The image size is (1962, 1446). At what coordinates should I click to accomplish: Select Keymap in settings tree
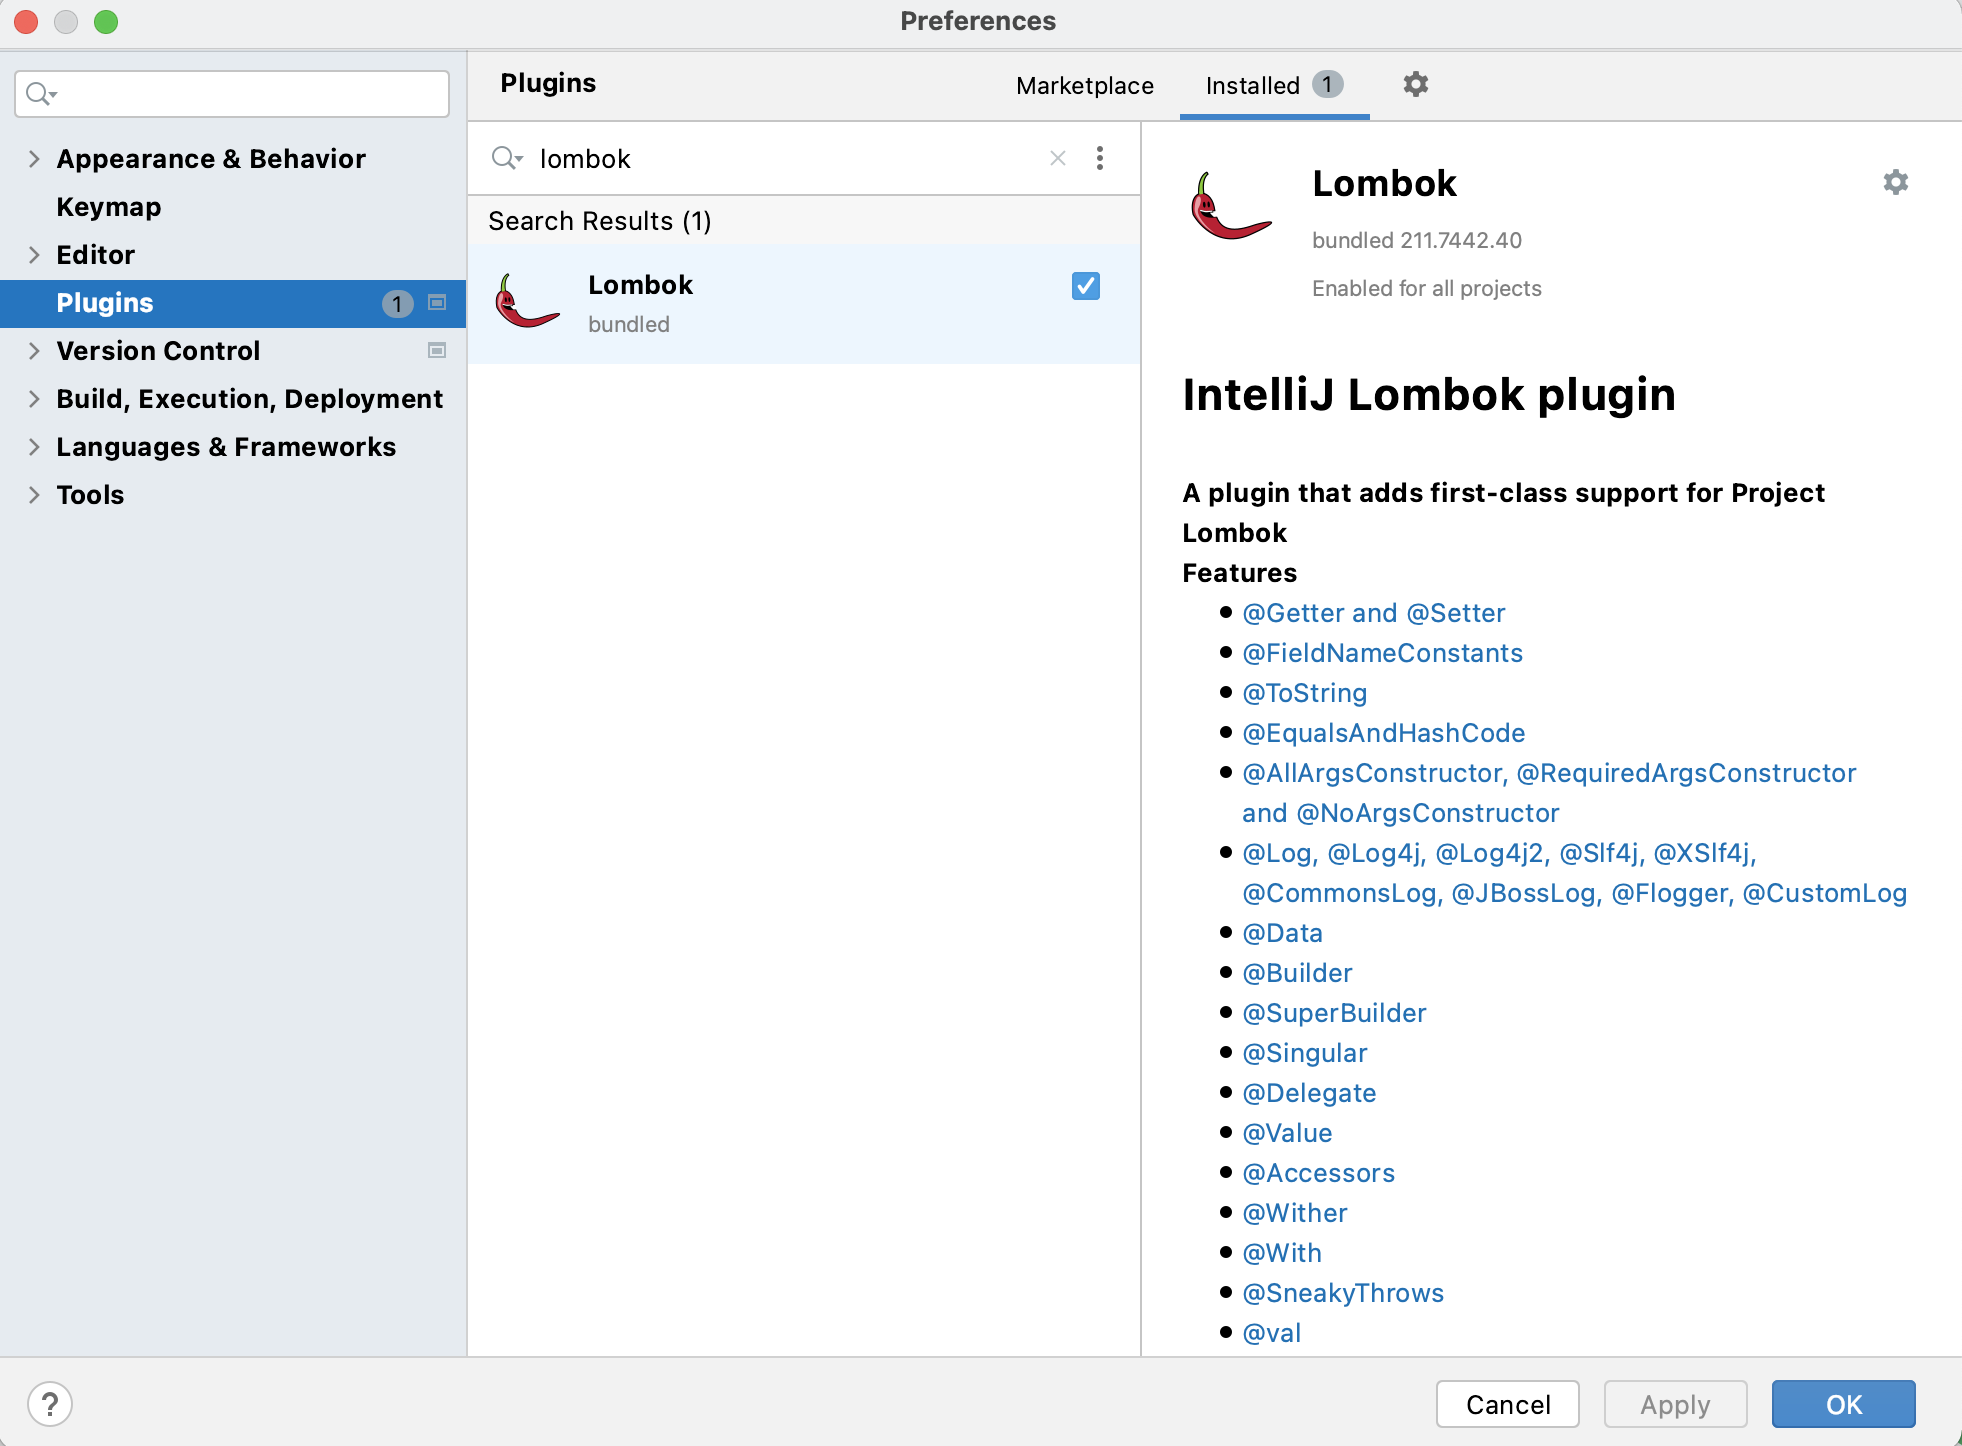coord(109,206)
